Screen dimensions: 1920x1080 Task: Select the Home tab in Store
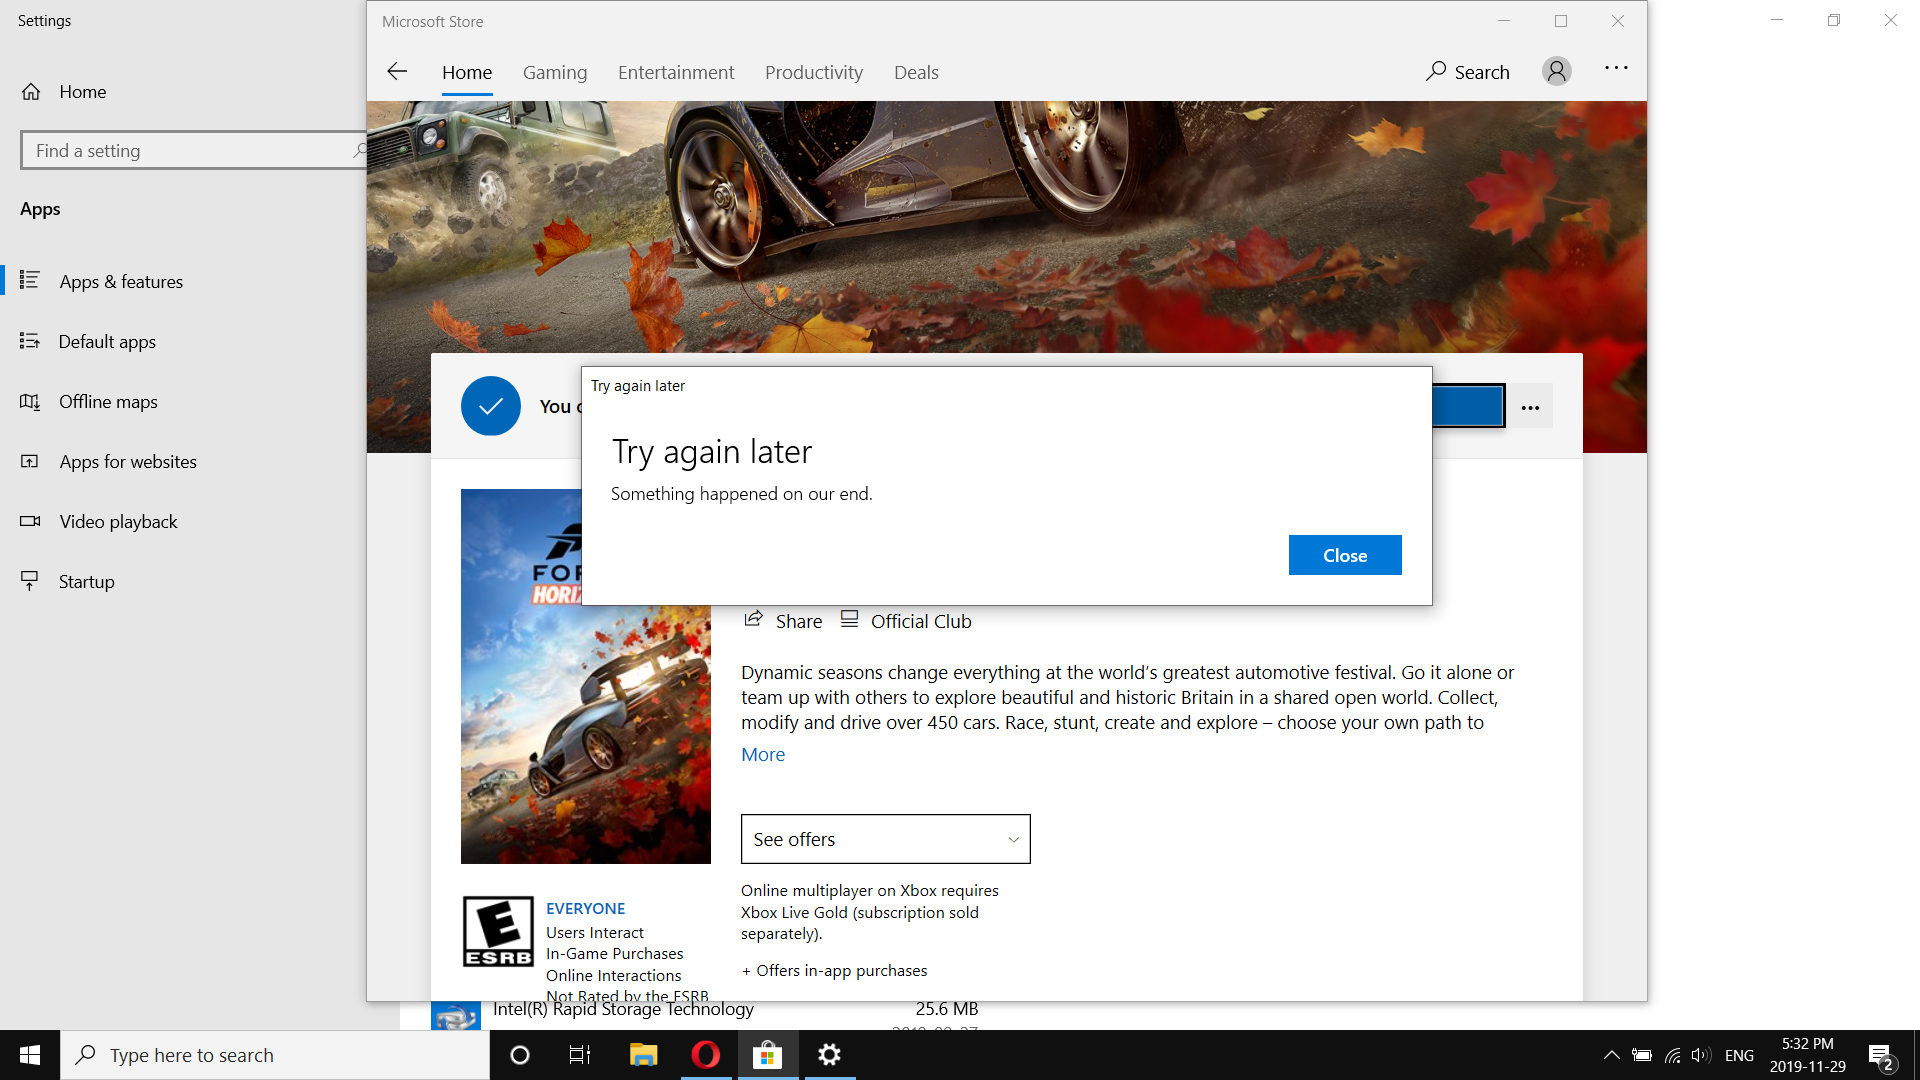(467, 72)
